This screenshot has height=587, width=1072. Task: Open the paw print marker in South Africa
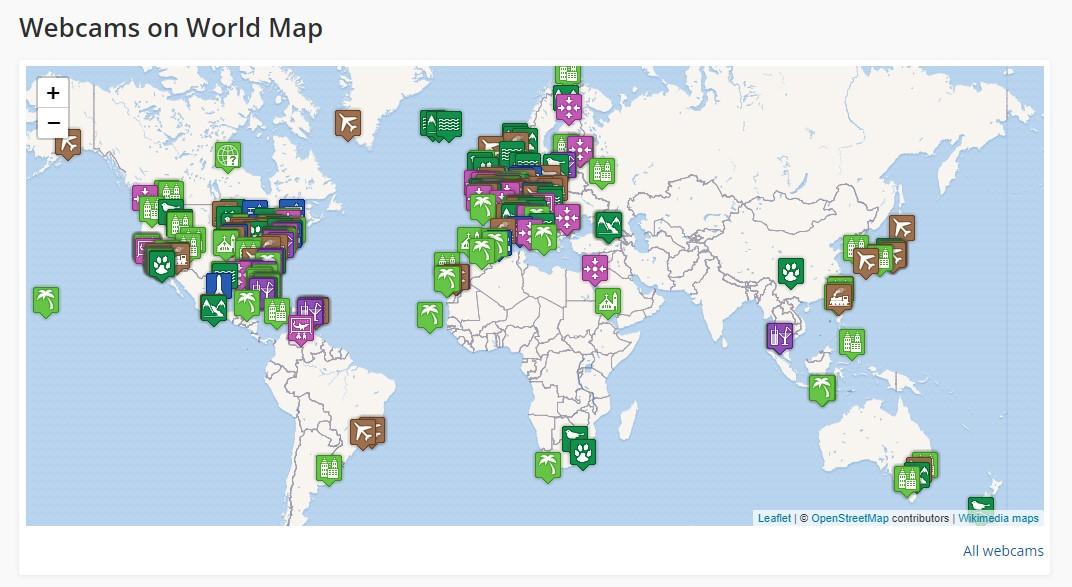coord(582,454)
